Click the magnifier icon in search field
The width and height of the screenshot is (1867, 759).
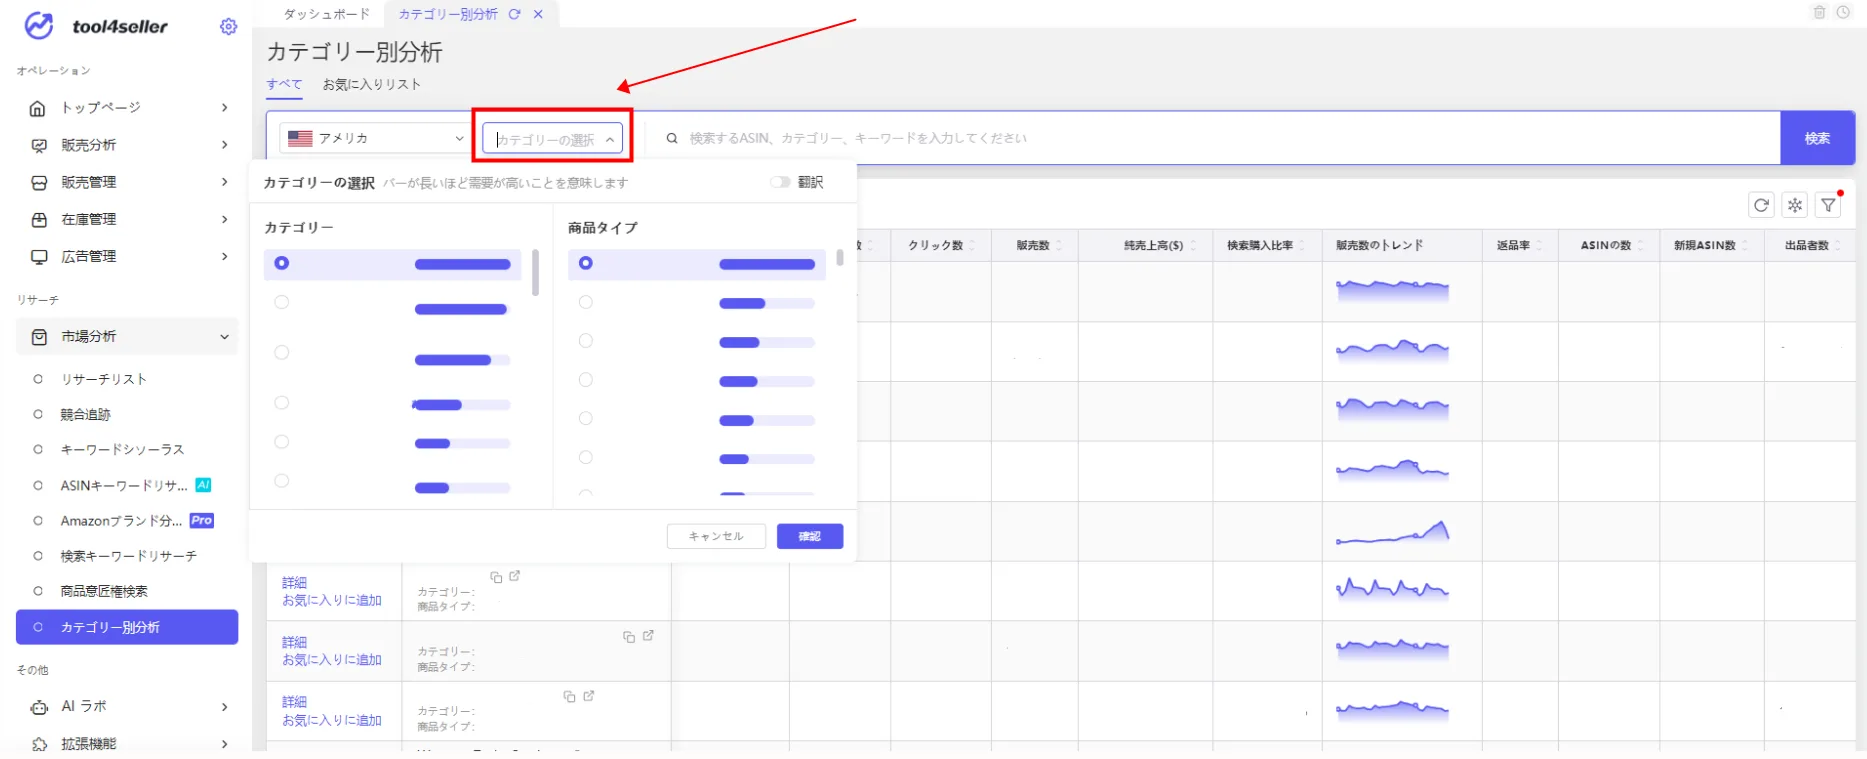click(x=672, y=138)
